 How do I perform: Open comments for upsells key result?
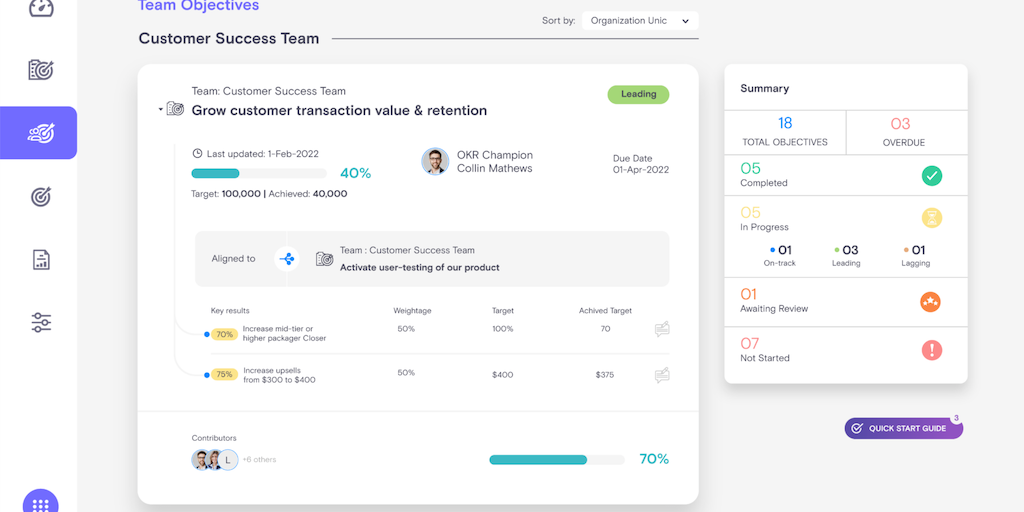pos(661,375)
